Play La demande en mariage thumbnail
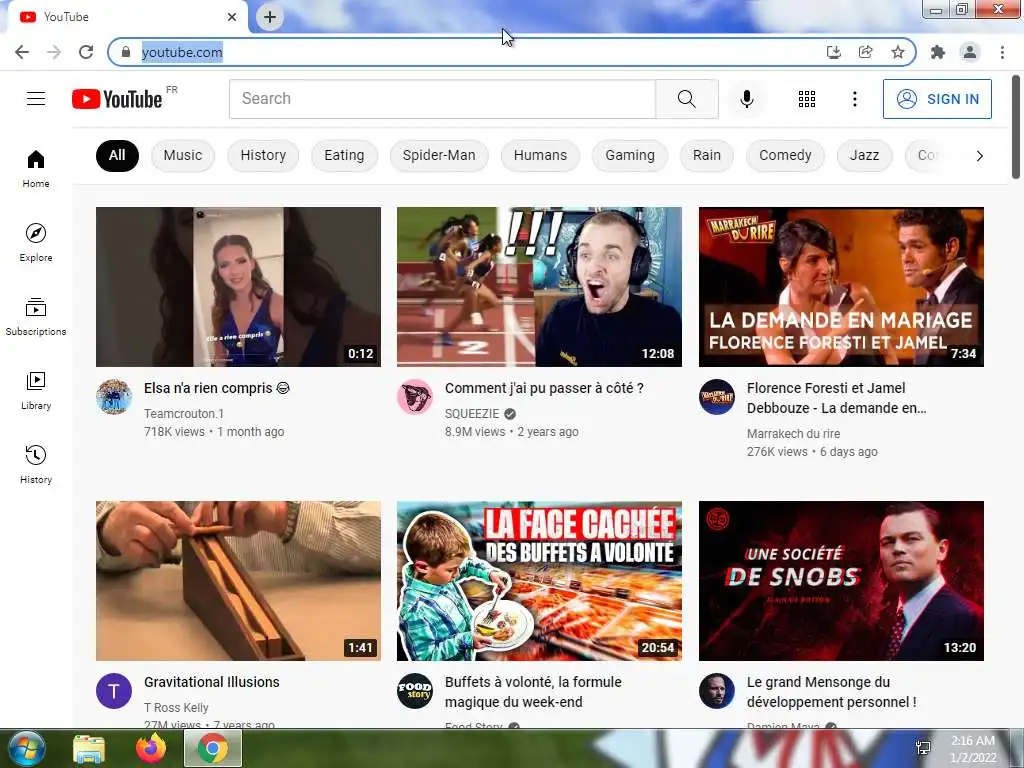1024x768 pixels. point(841,287)
